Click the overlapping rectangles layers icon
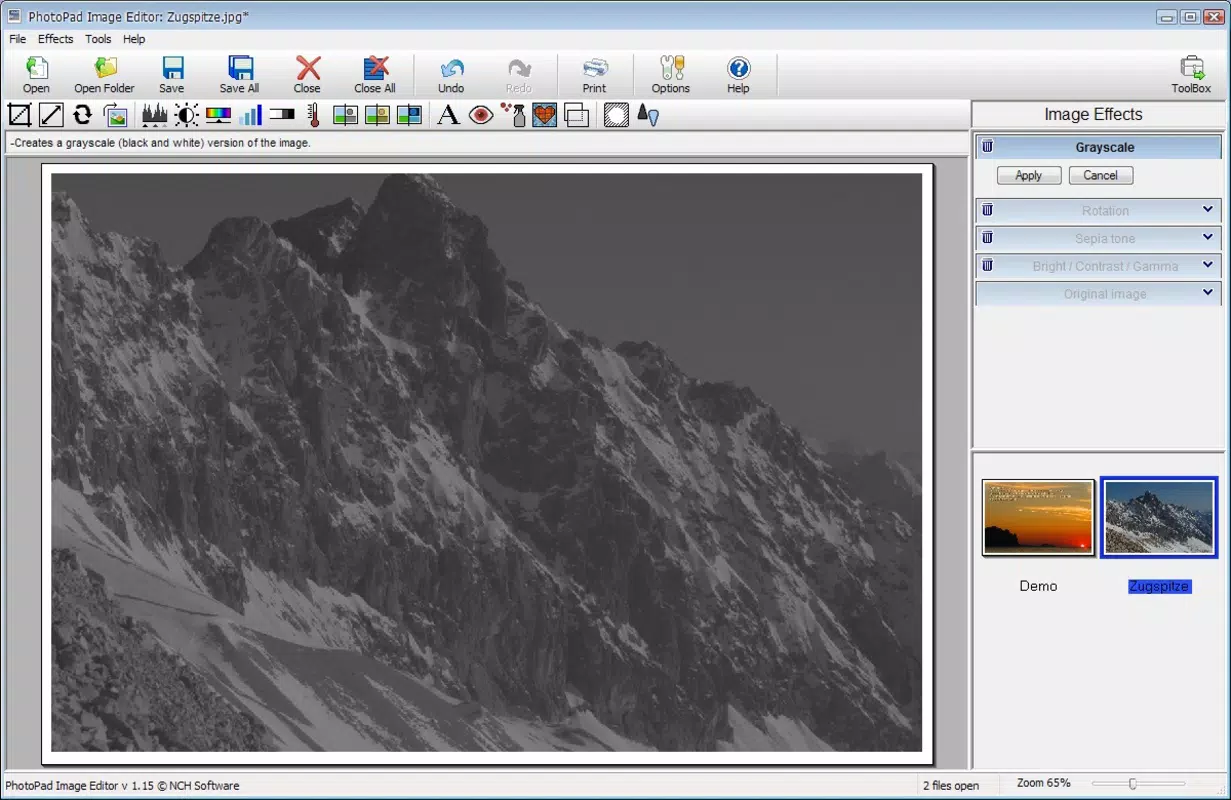 (576, 115)
